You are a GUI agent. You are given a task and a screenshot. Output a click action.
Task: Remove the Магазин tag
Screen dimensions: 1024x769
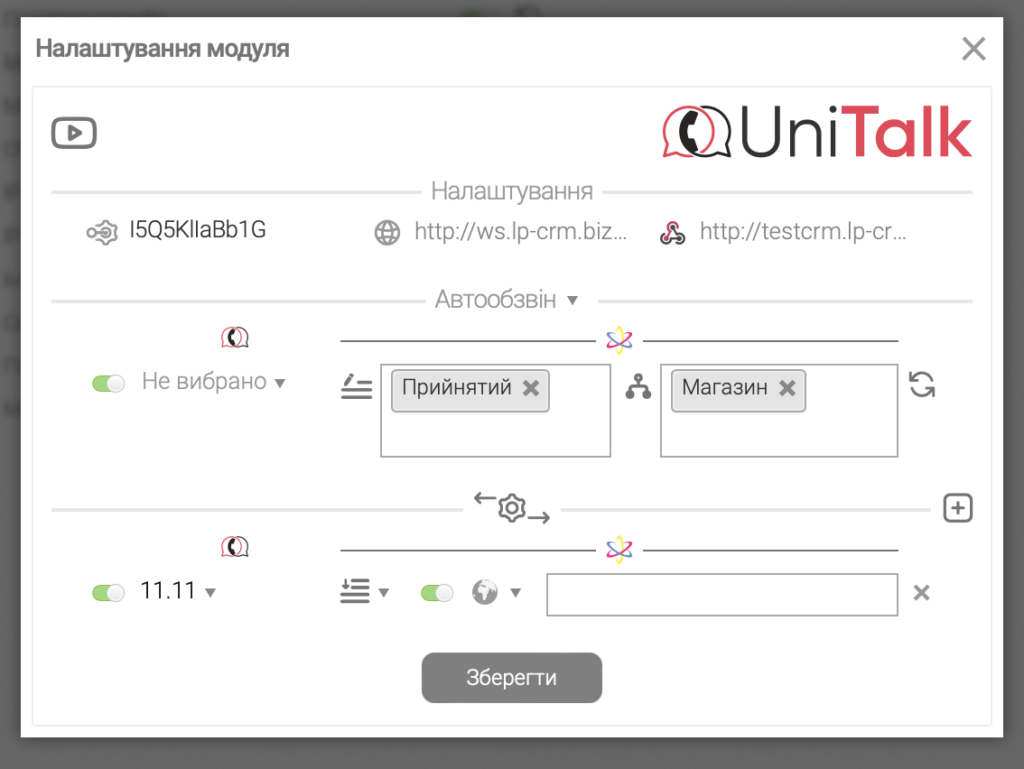point(788,388)
